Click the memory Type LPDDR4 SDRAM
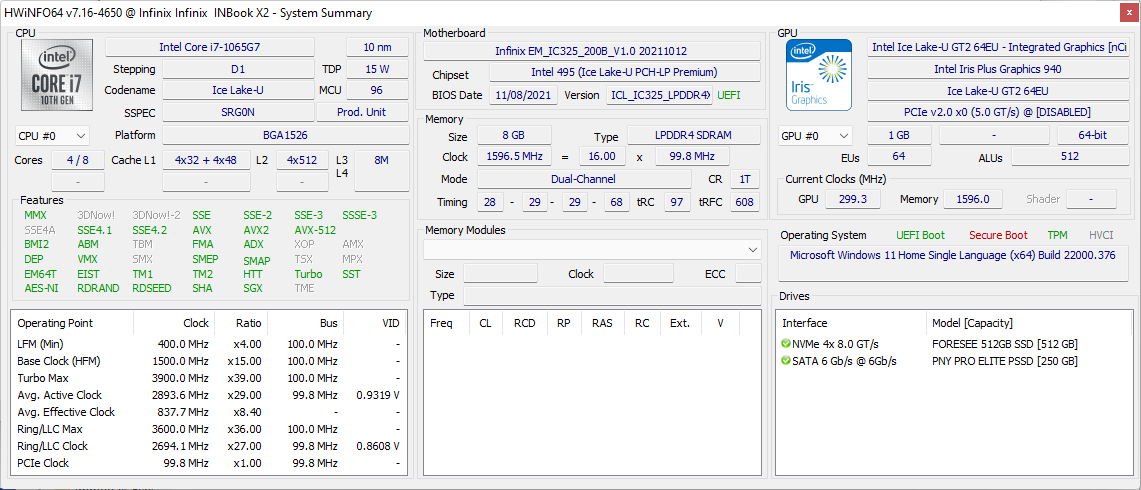1141x490 pixels. pyautogui.click(x=693, y=135)
